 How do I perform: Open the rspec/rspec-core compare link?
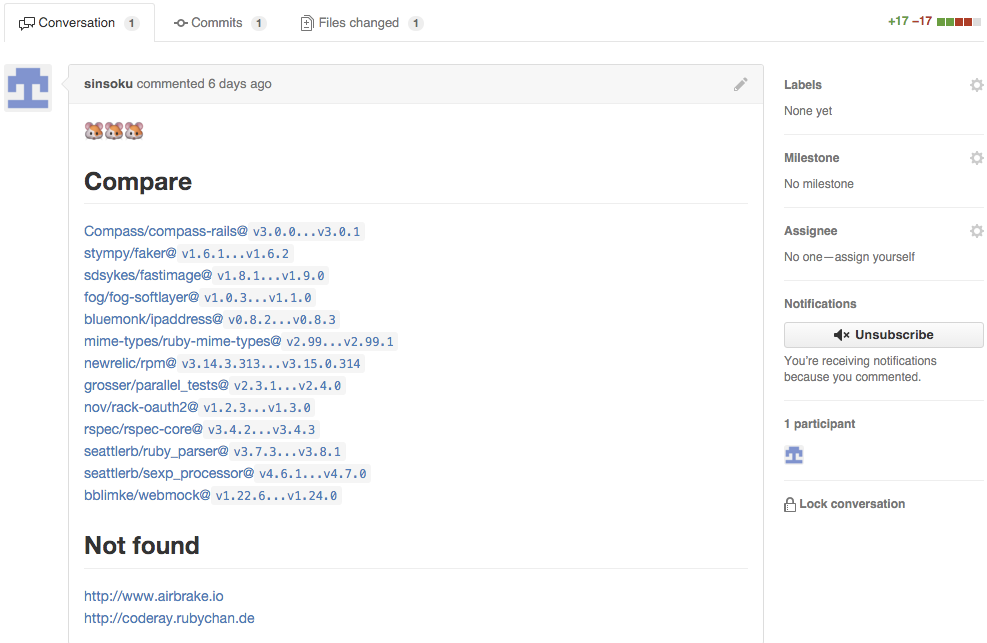point(202,430)
